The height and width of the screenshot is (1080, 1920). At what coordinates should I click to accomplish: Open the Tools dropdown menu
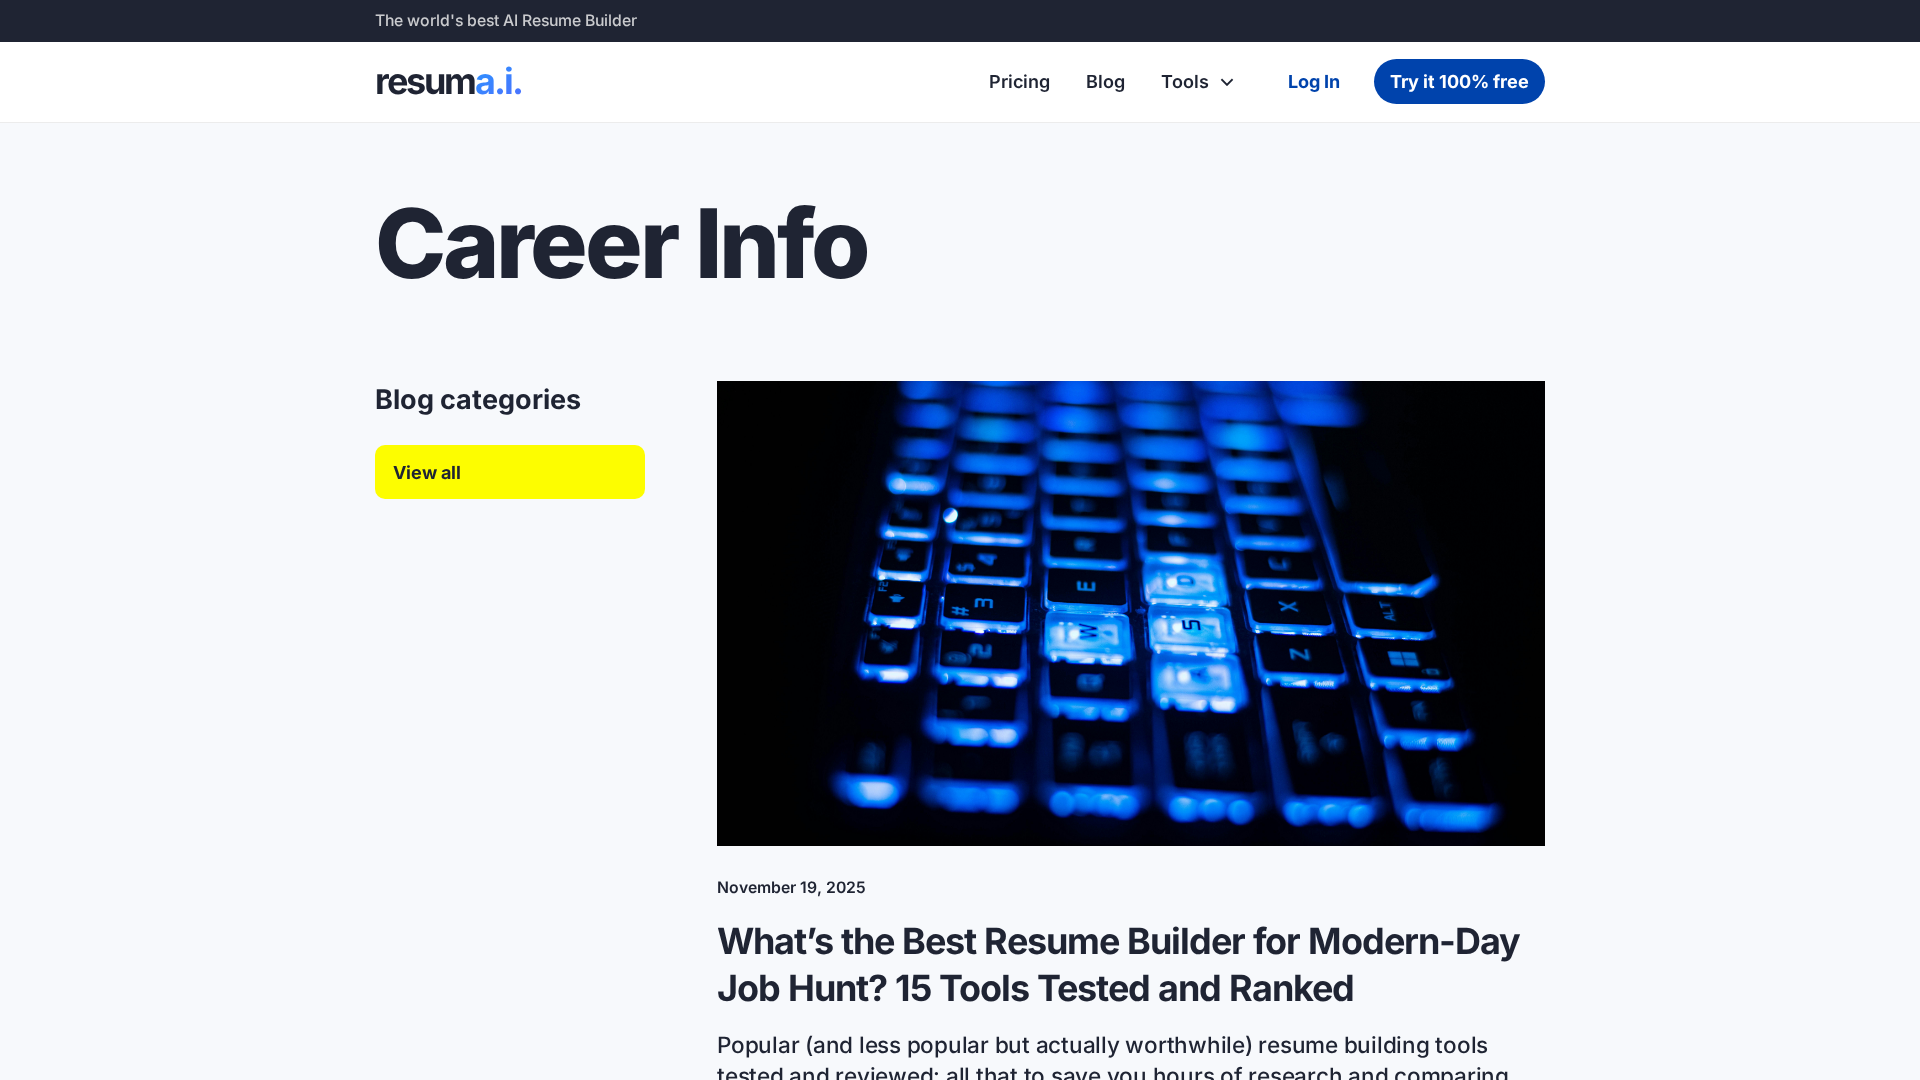click(x=1185, y=82)
